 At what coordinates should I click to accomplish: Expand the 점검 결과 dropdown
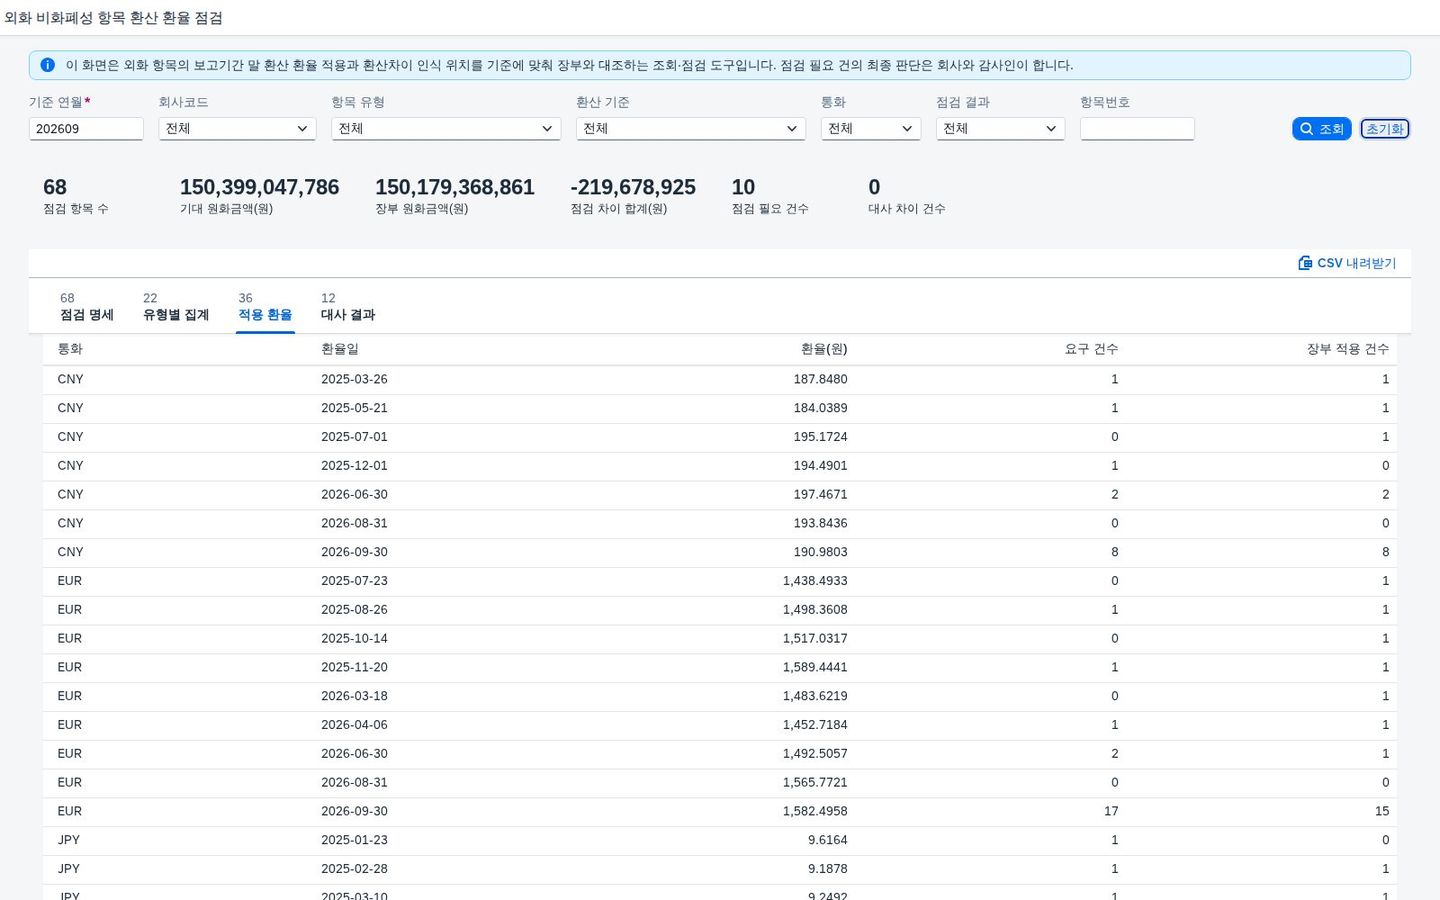[x=1000, y=129]
